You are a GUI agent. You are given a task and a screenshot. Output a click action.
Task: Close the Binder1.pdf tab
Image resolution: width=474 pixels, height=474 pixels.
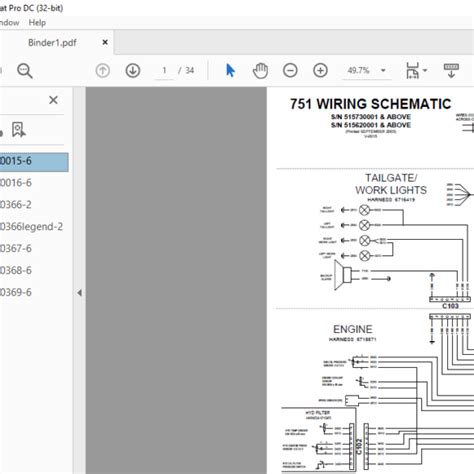105,42
